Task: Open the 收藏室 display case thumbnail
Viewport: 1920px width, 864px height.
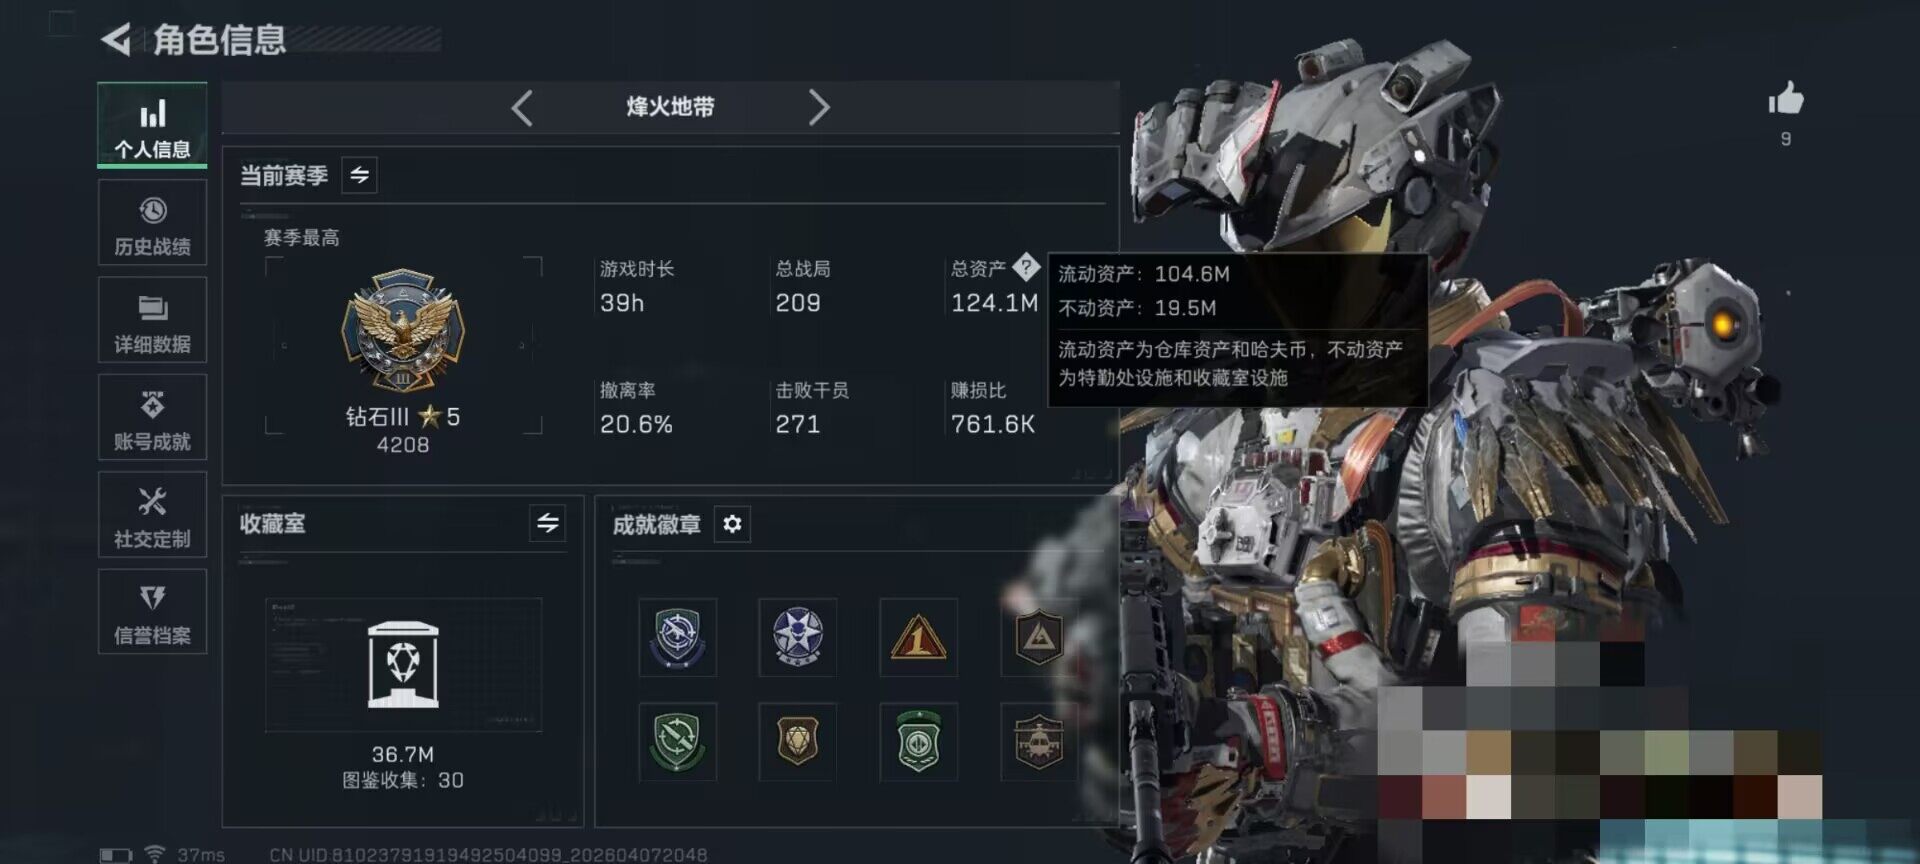Action: (x=403, y=665)
